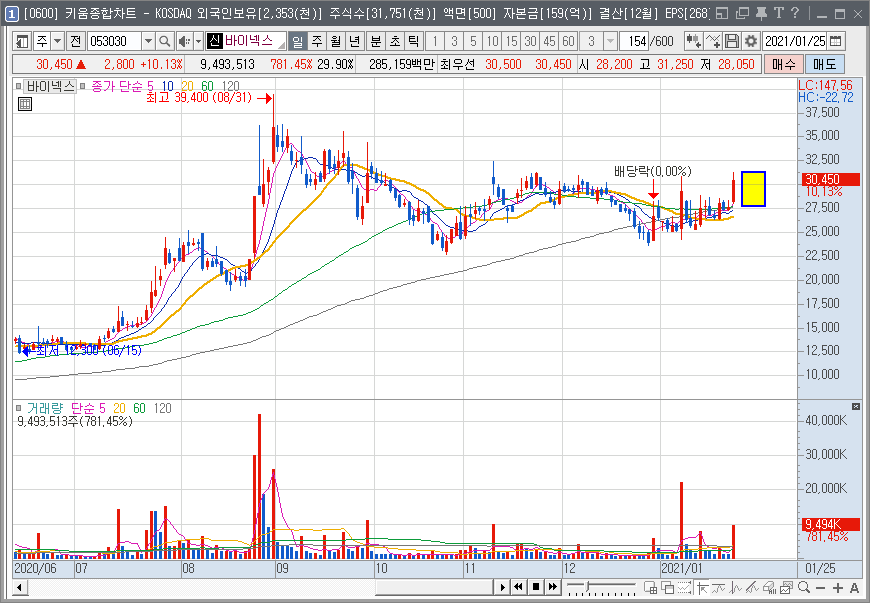Click the line comparison chart icon next to crosshair
Screen dimensions: 870x603
[x=719, y=587]
